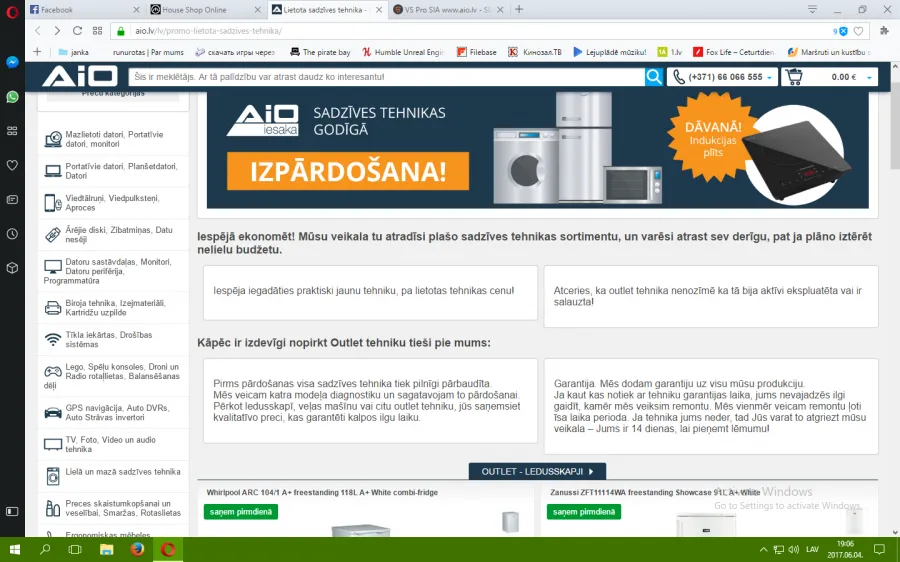Image resolution: width=900 pixels, height=562 pixels.
Task: Open Preces skaistumkopšanai category
Action: pyautogui.click(x=113, y=508)
